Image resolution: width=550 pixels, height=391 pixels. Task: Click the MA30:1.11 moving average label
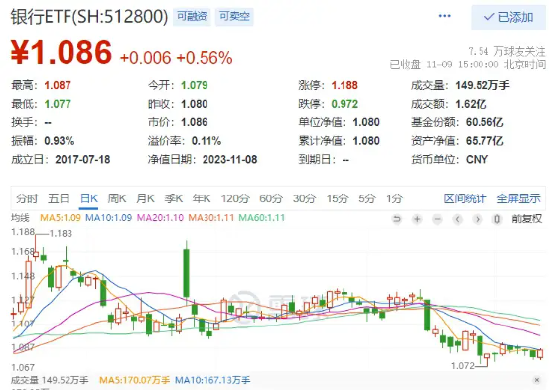click(211, 218)
